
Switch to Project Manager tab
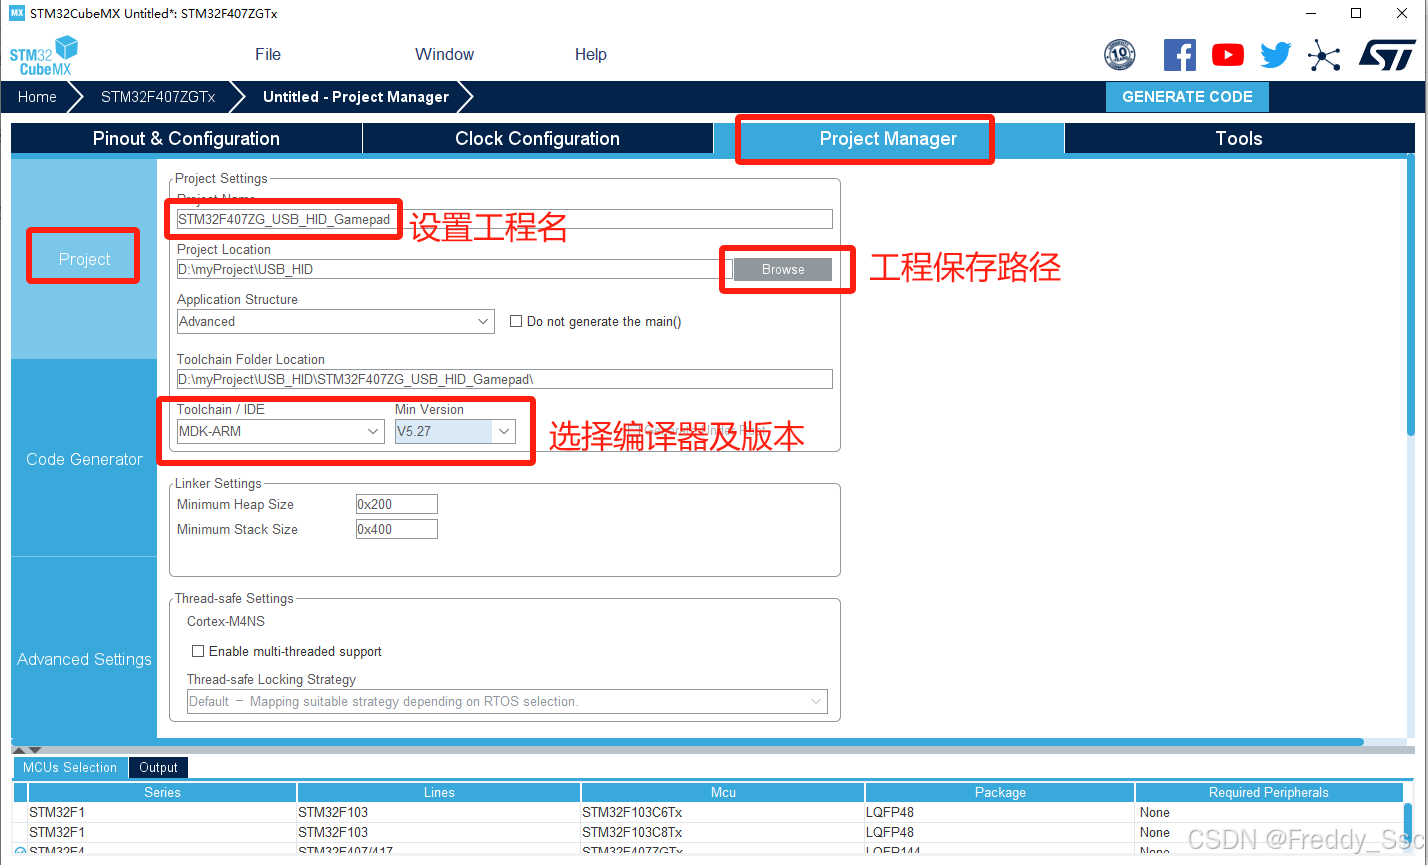point(889,139)
